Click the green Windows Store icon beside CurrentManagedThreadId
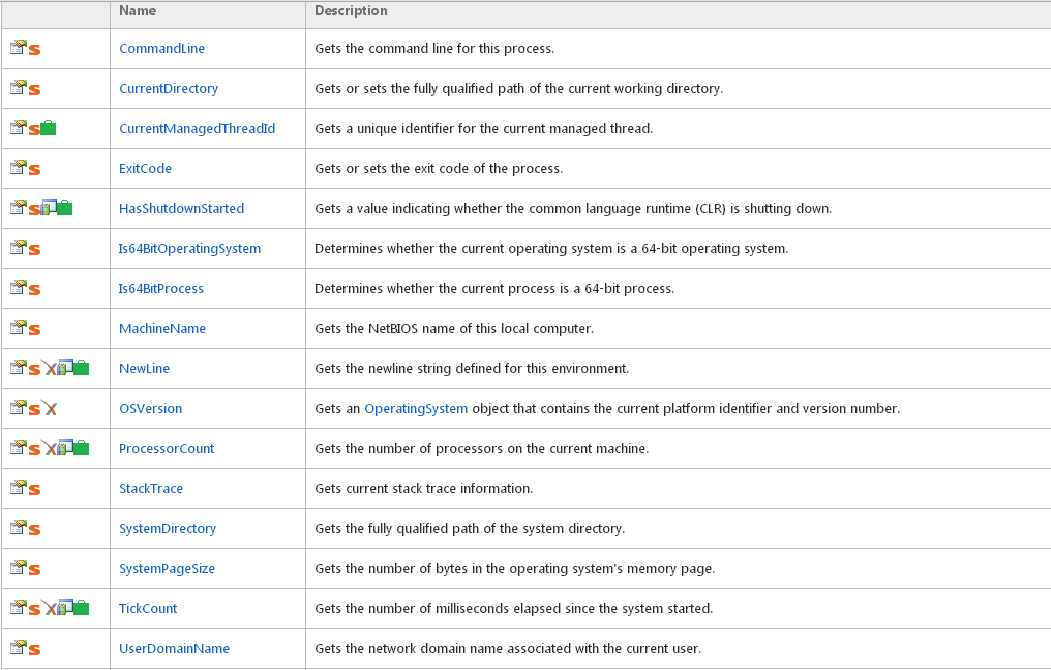Screen dimensions: 1051x670 pos(48,129)
